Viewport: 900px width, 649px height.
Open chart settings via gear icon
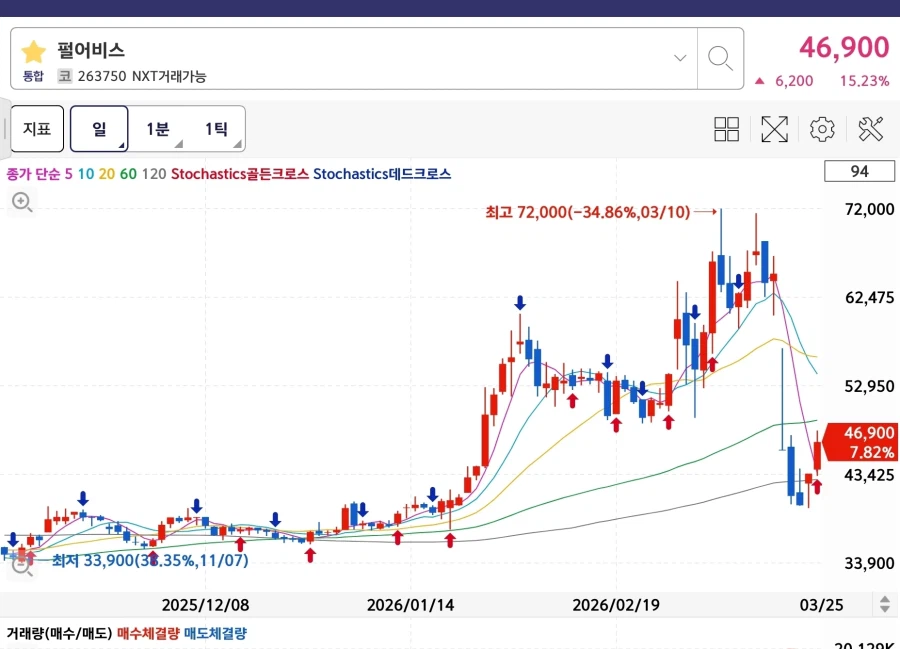pyautogui.click(x=821, y=128)
